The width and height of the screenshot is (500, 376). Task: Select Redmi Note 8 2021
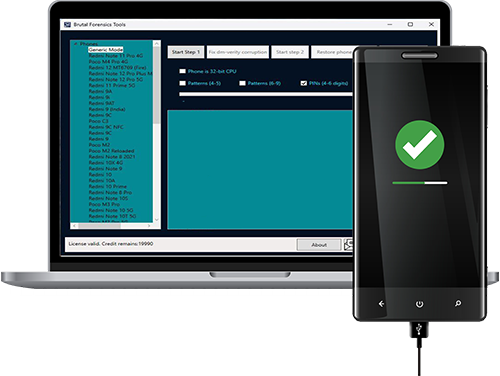click(112, 157)
